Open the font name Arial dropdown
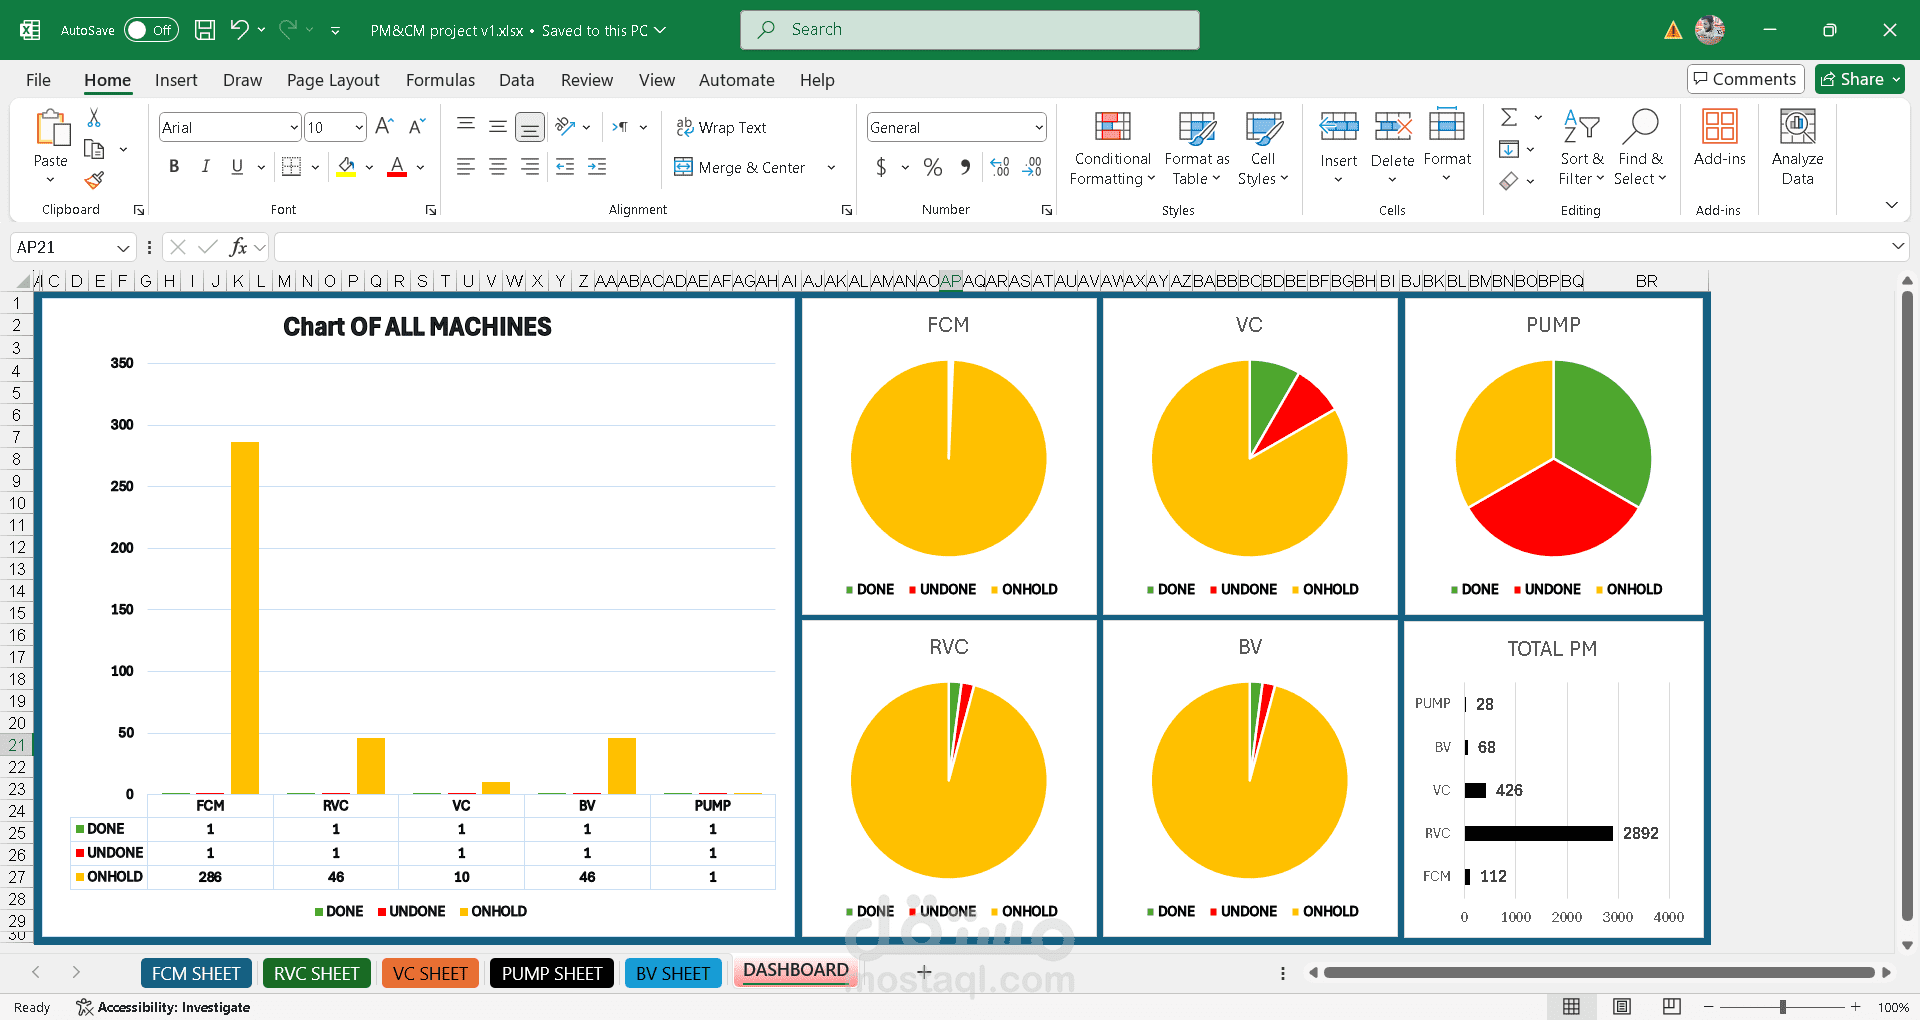The height and width of the screenshot is (1020, 1920). pos(294,127)
